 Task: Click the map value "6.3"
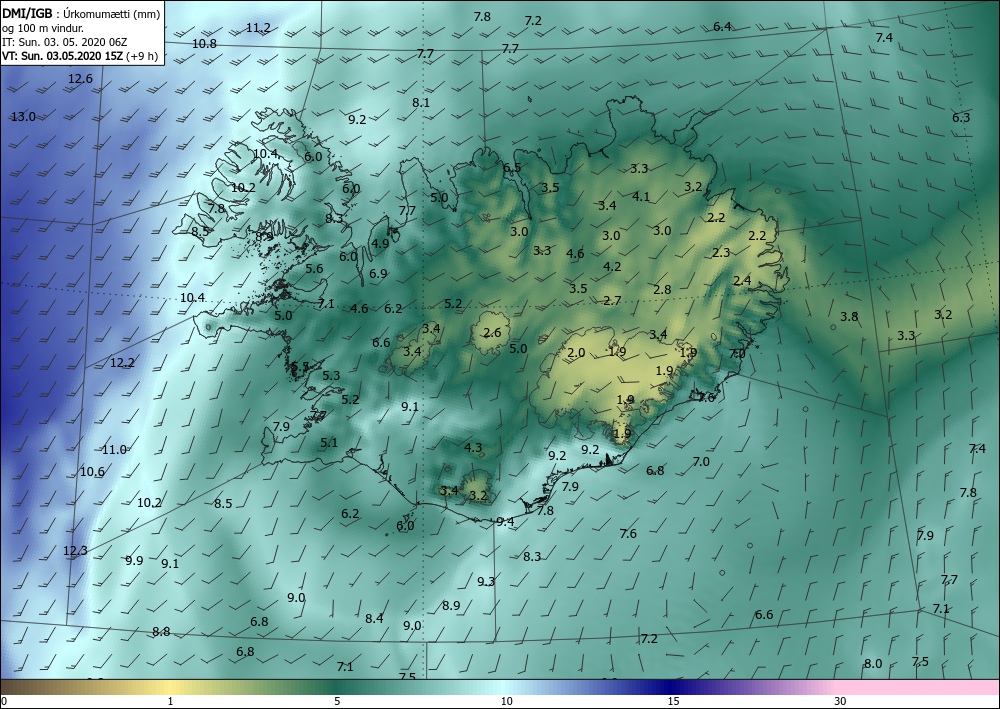(961, 117)
